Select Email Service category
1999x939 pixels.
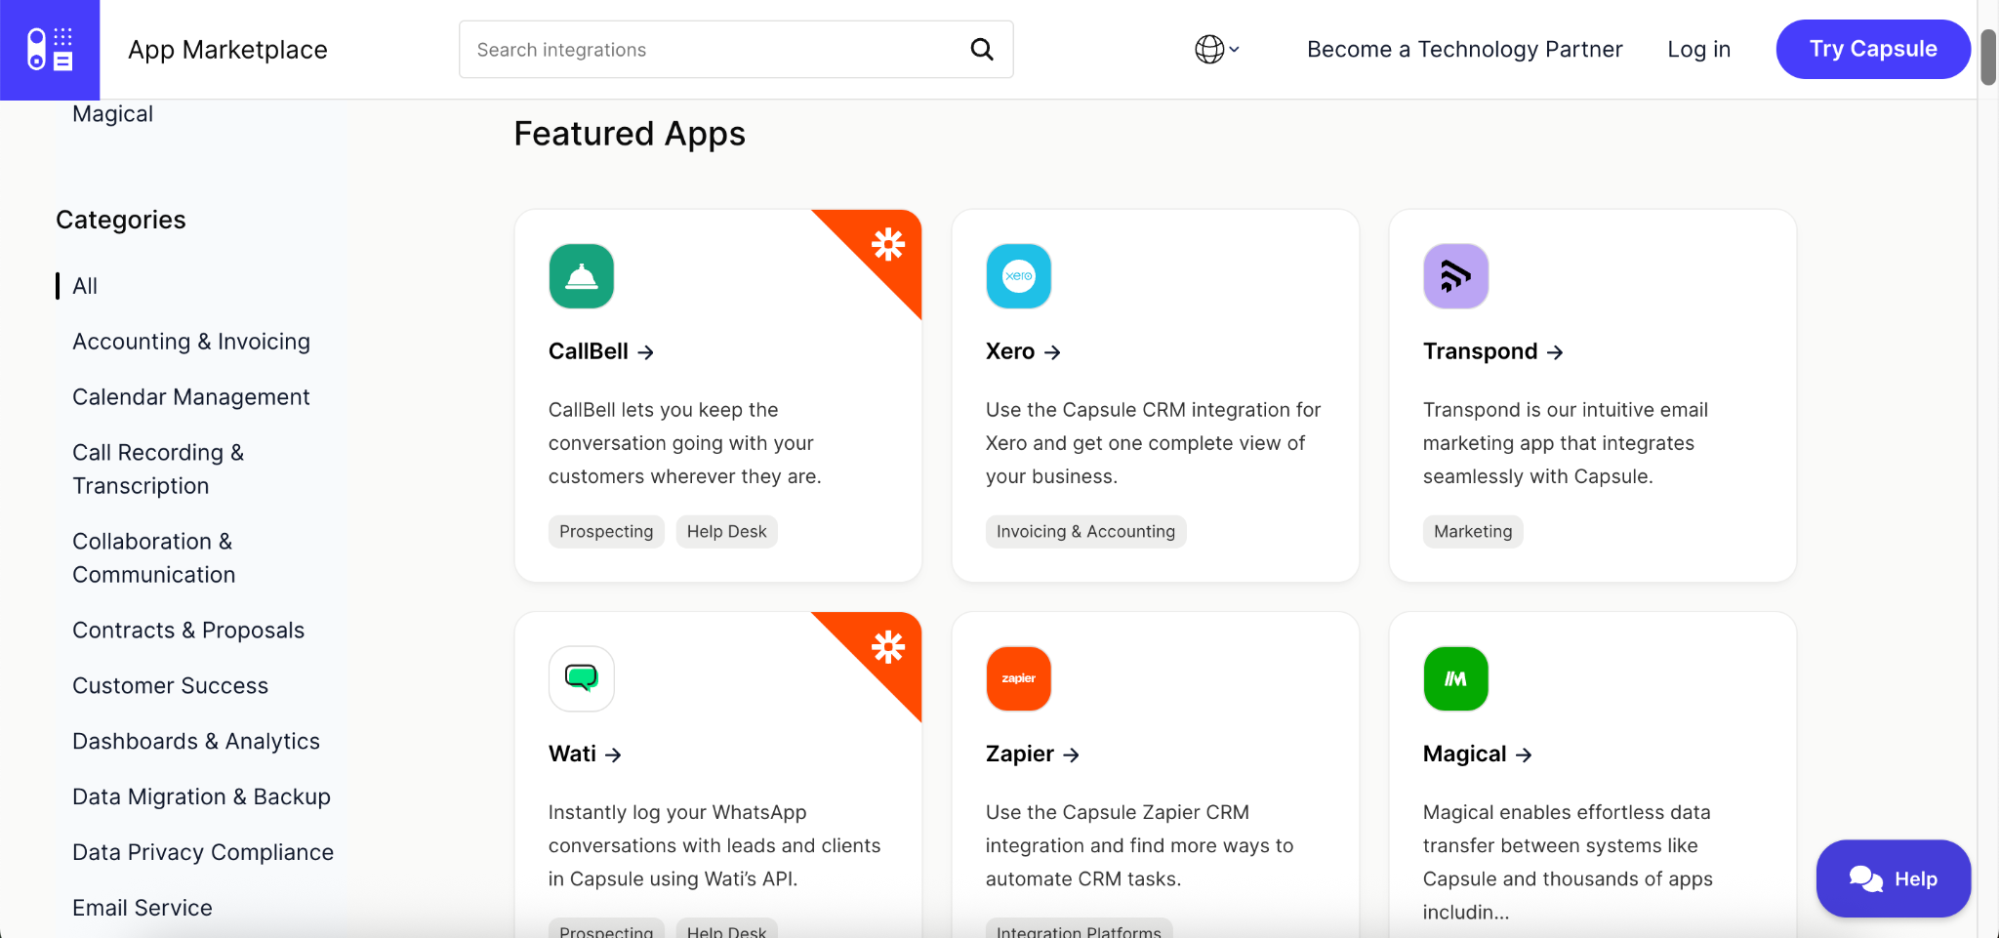[x=142, y=908]
